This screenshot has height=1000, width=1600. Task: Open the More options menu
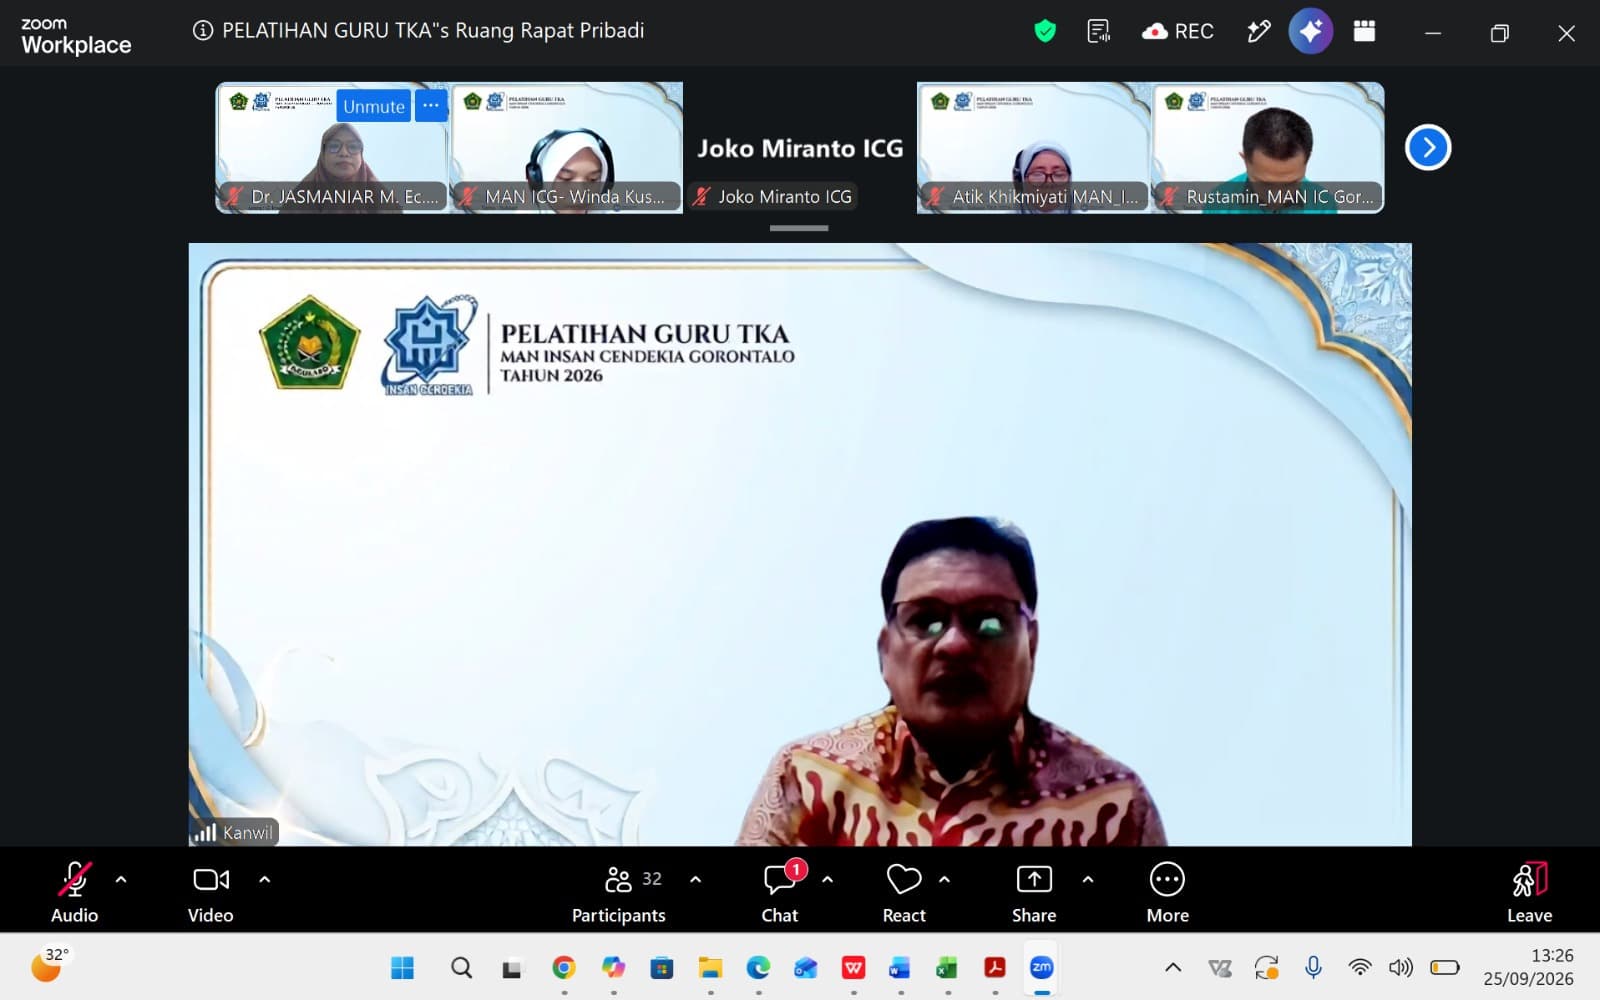coord(1168,891)
